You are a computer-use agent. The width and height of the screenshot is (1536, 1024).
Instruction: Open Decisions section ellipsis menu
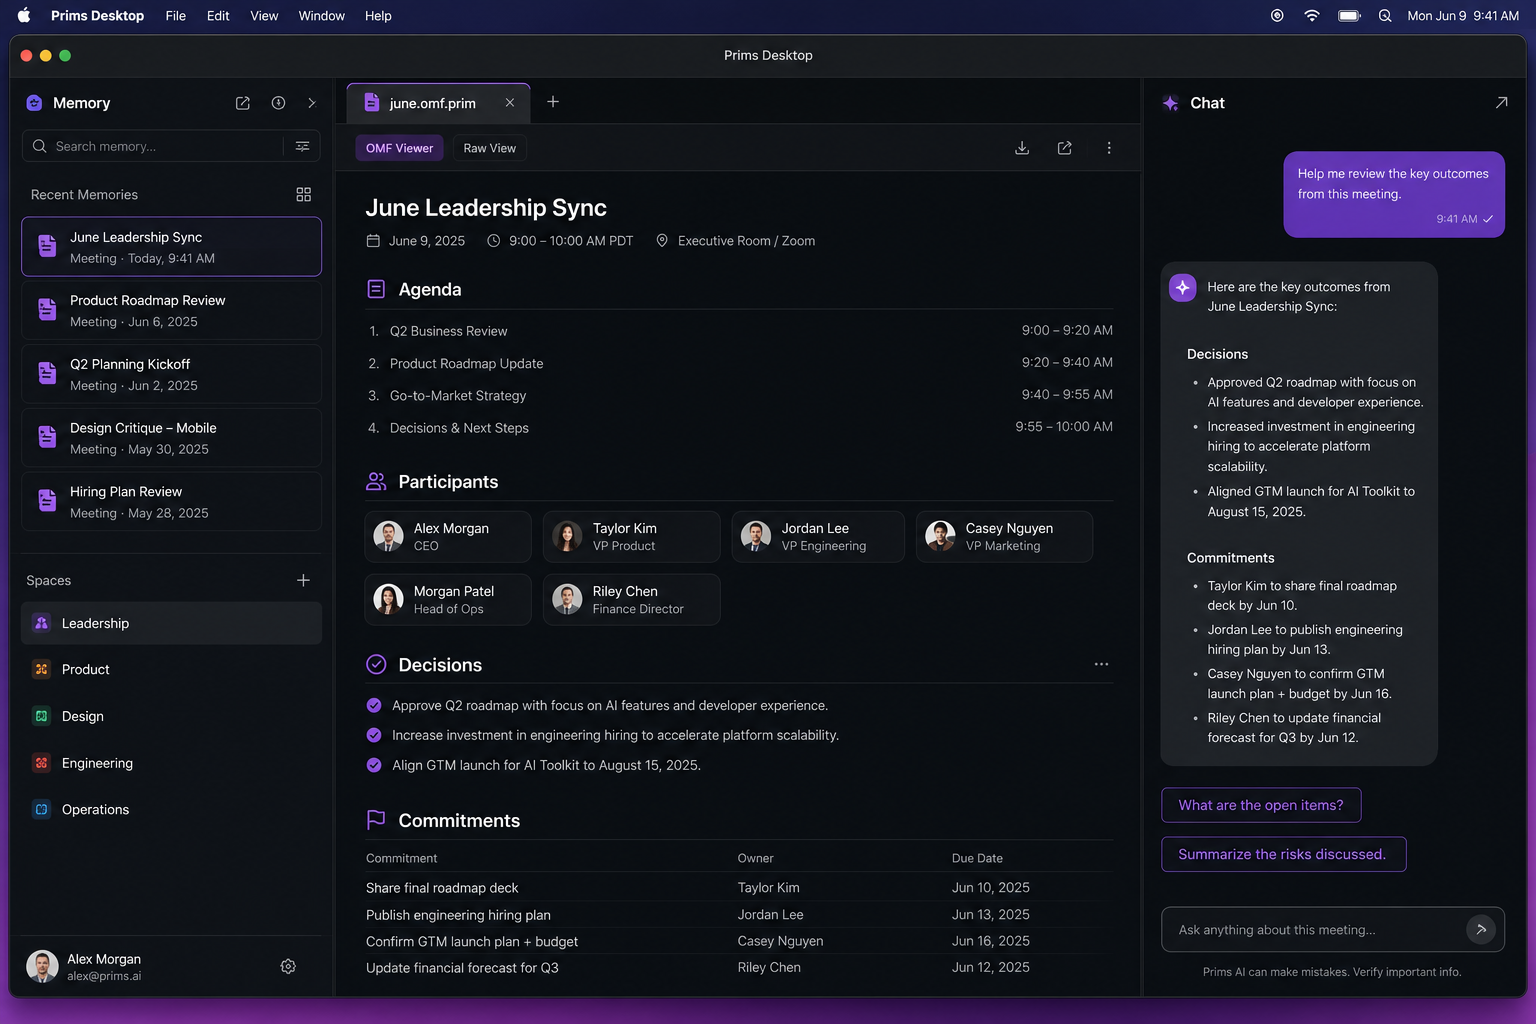pyautogui.click(x=1101, y=664)
